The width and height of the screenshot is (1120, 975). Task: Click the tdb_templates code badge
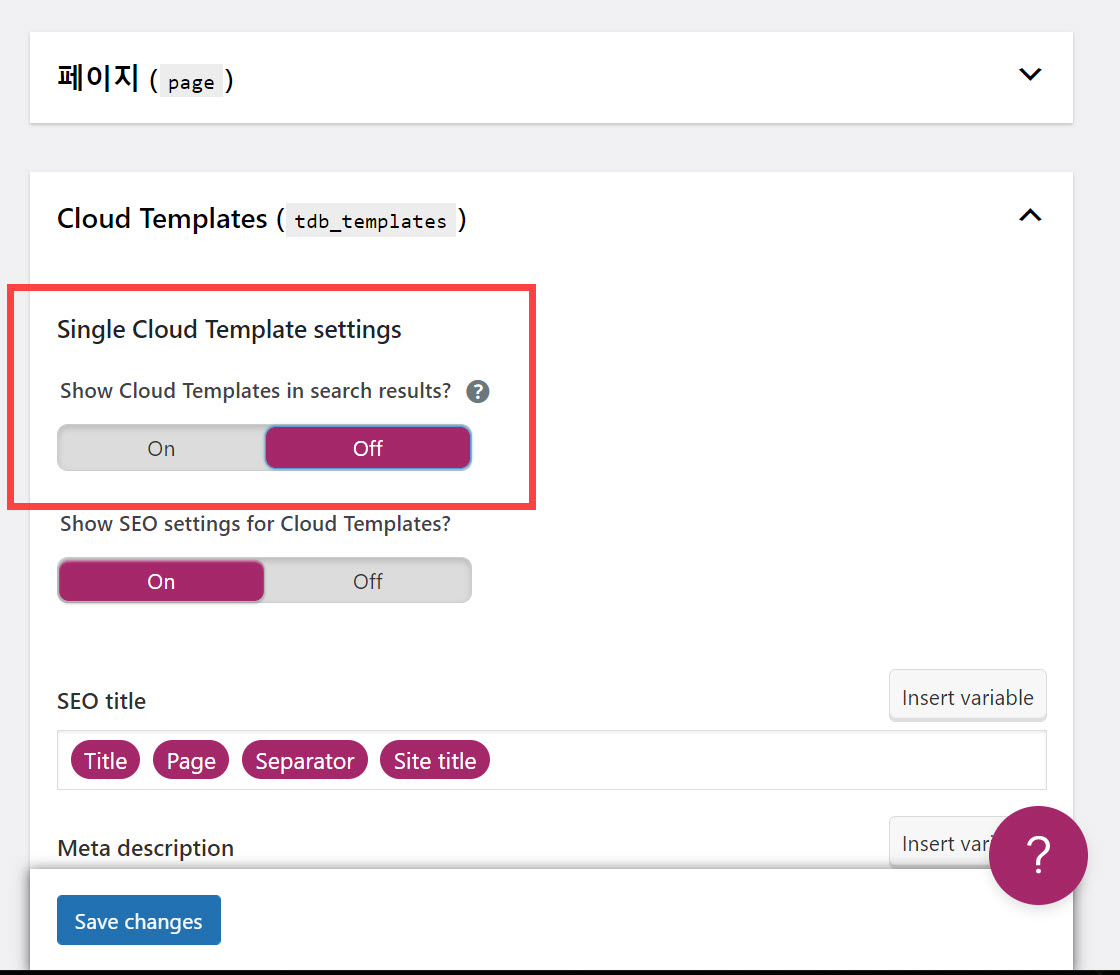[371, 221]
